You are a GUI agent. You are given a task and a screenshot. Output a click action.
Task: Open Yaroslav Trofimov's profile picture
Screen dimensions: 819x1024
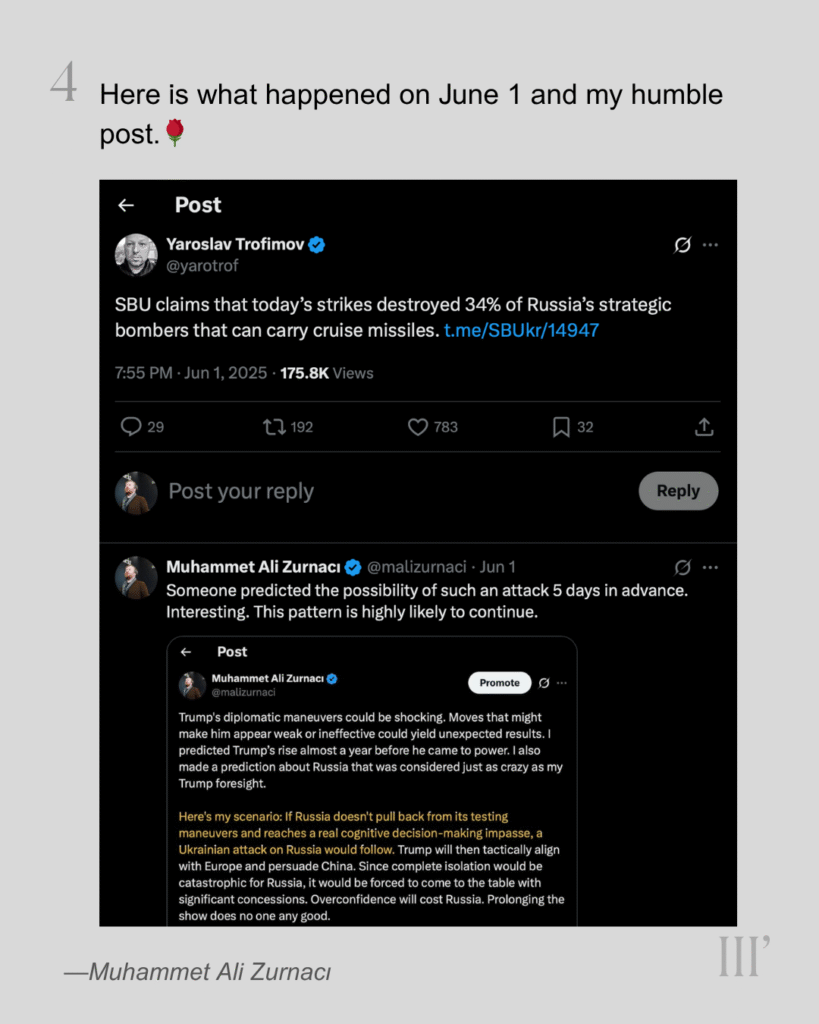tap(136, 255)
